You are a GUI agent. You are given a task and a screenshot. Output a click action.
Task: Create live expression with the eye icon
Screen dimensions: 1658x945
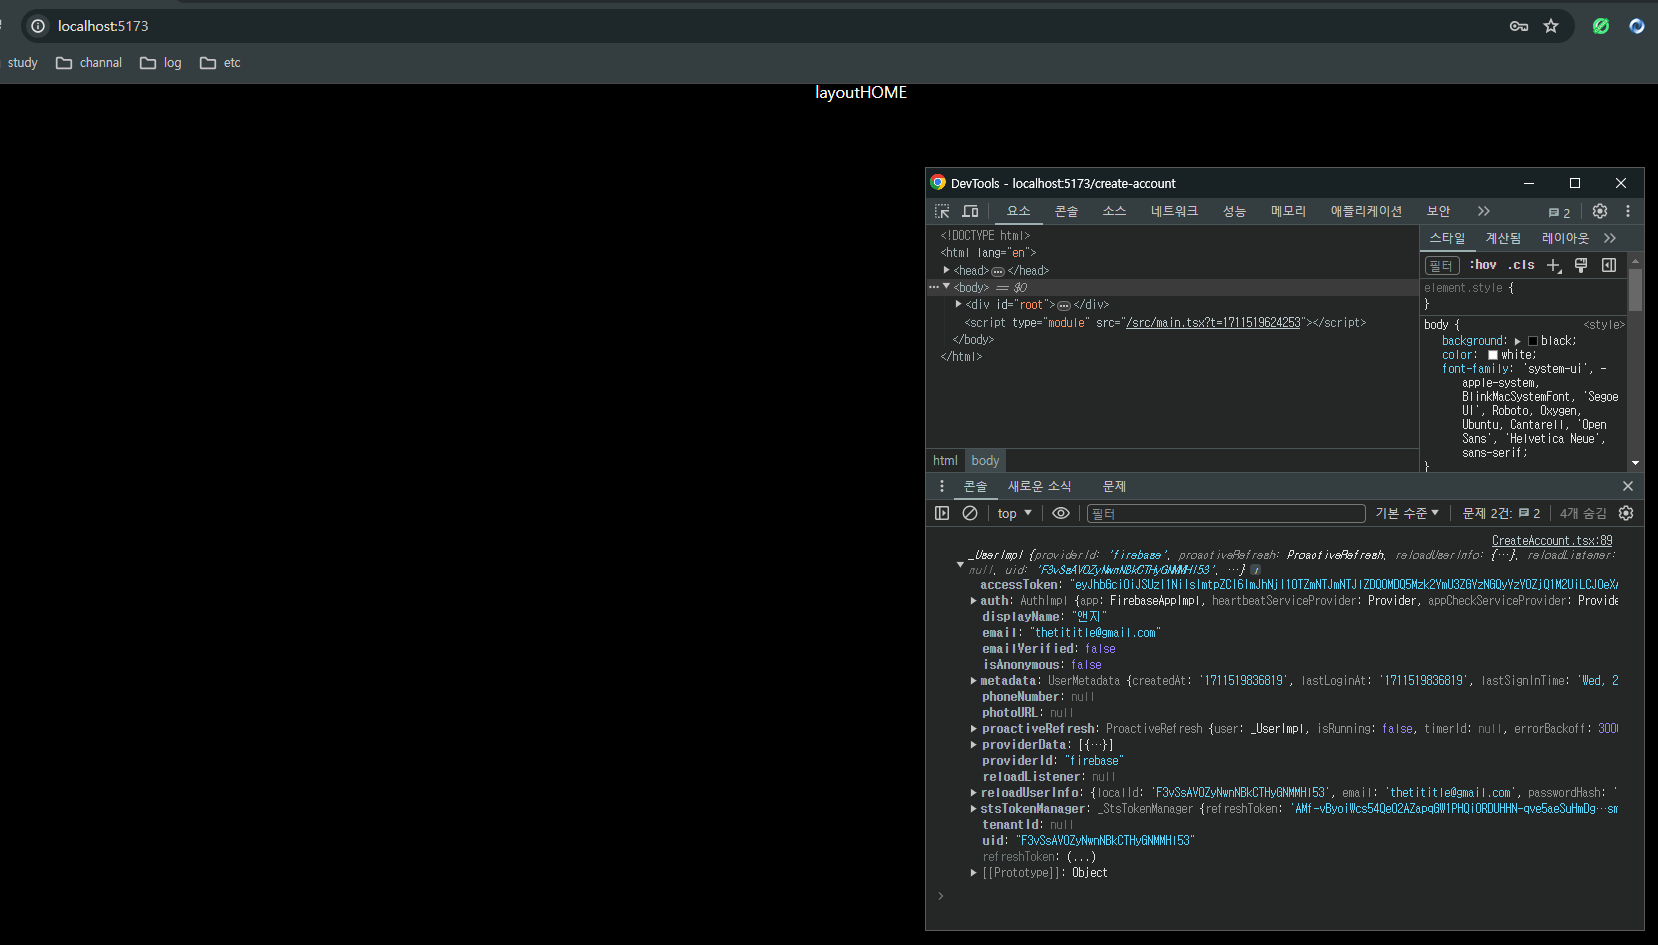coord(1061,513)
